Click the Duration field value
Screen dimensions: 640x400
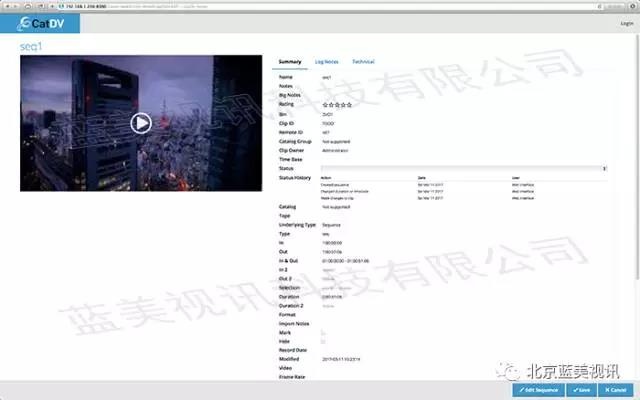(332, 297)
